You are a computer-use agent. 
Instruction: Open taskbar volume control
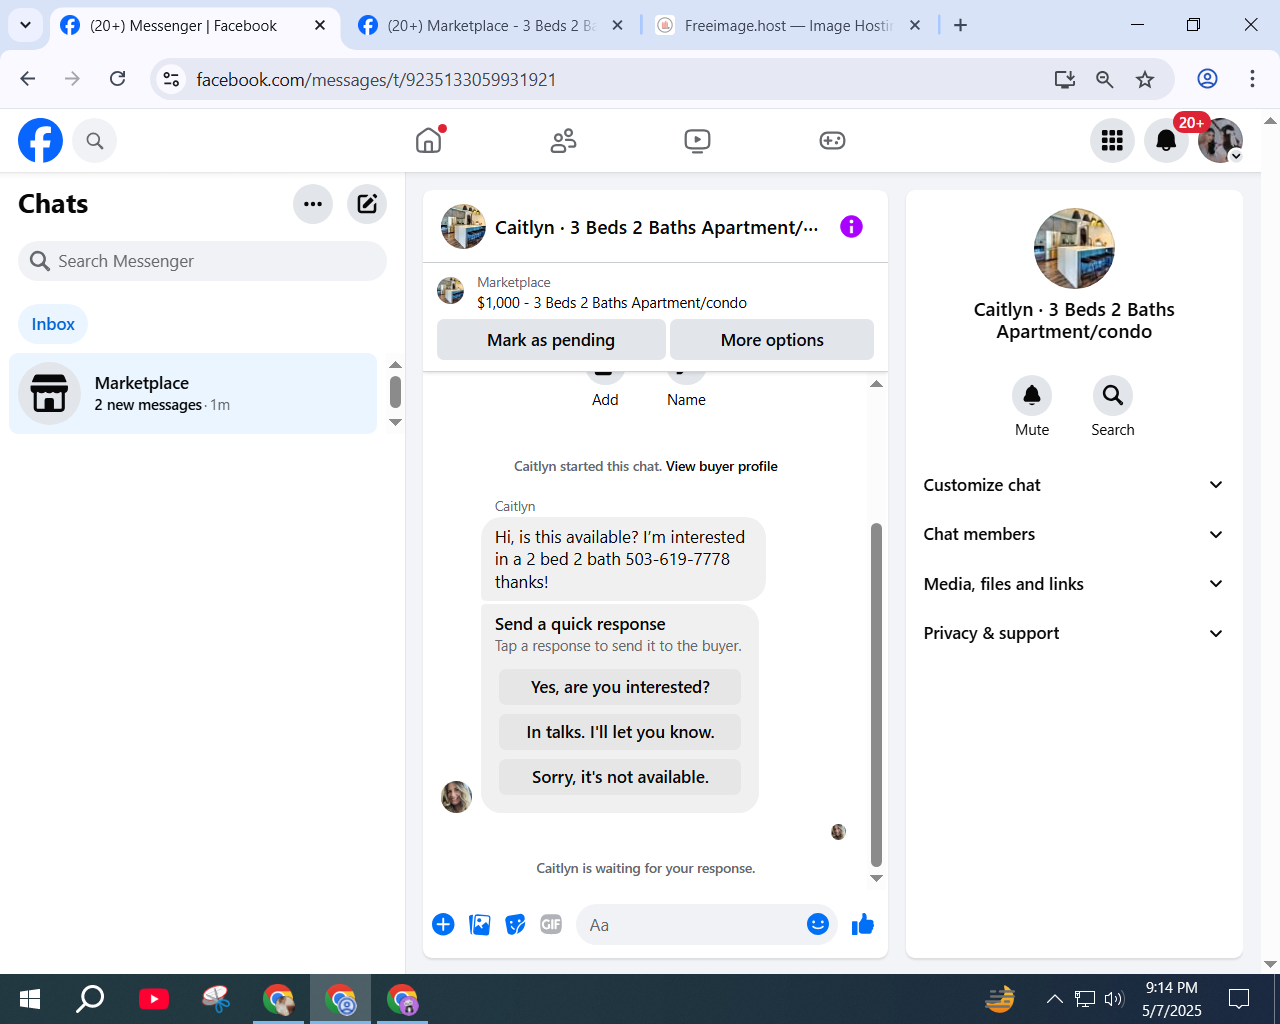(1114, 998)
